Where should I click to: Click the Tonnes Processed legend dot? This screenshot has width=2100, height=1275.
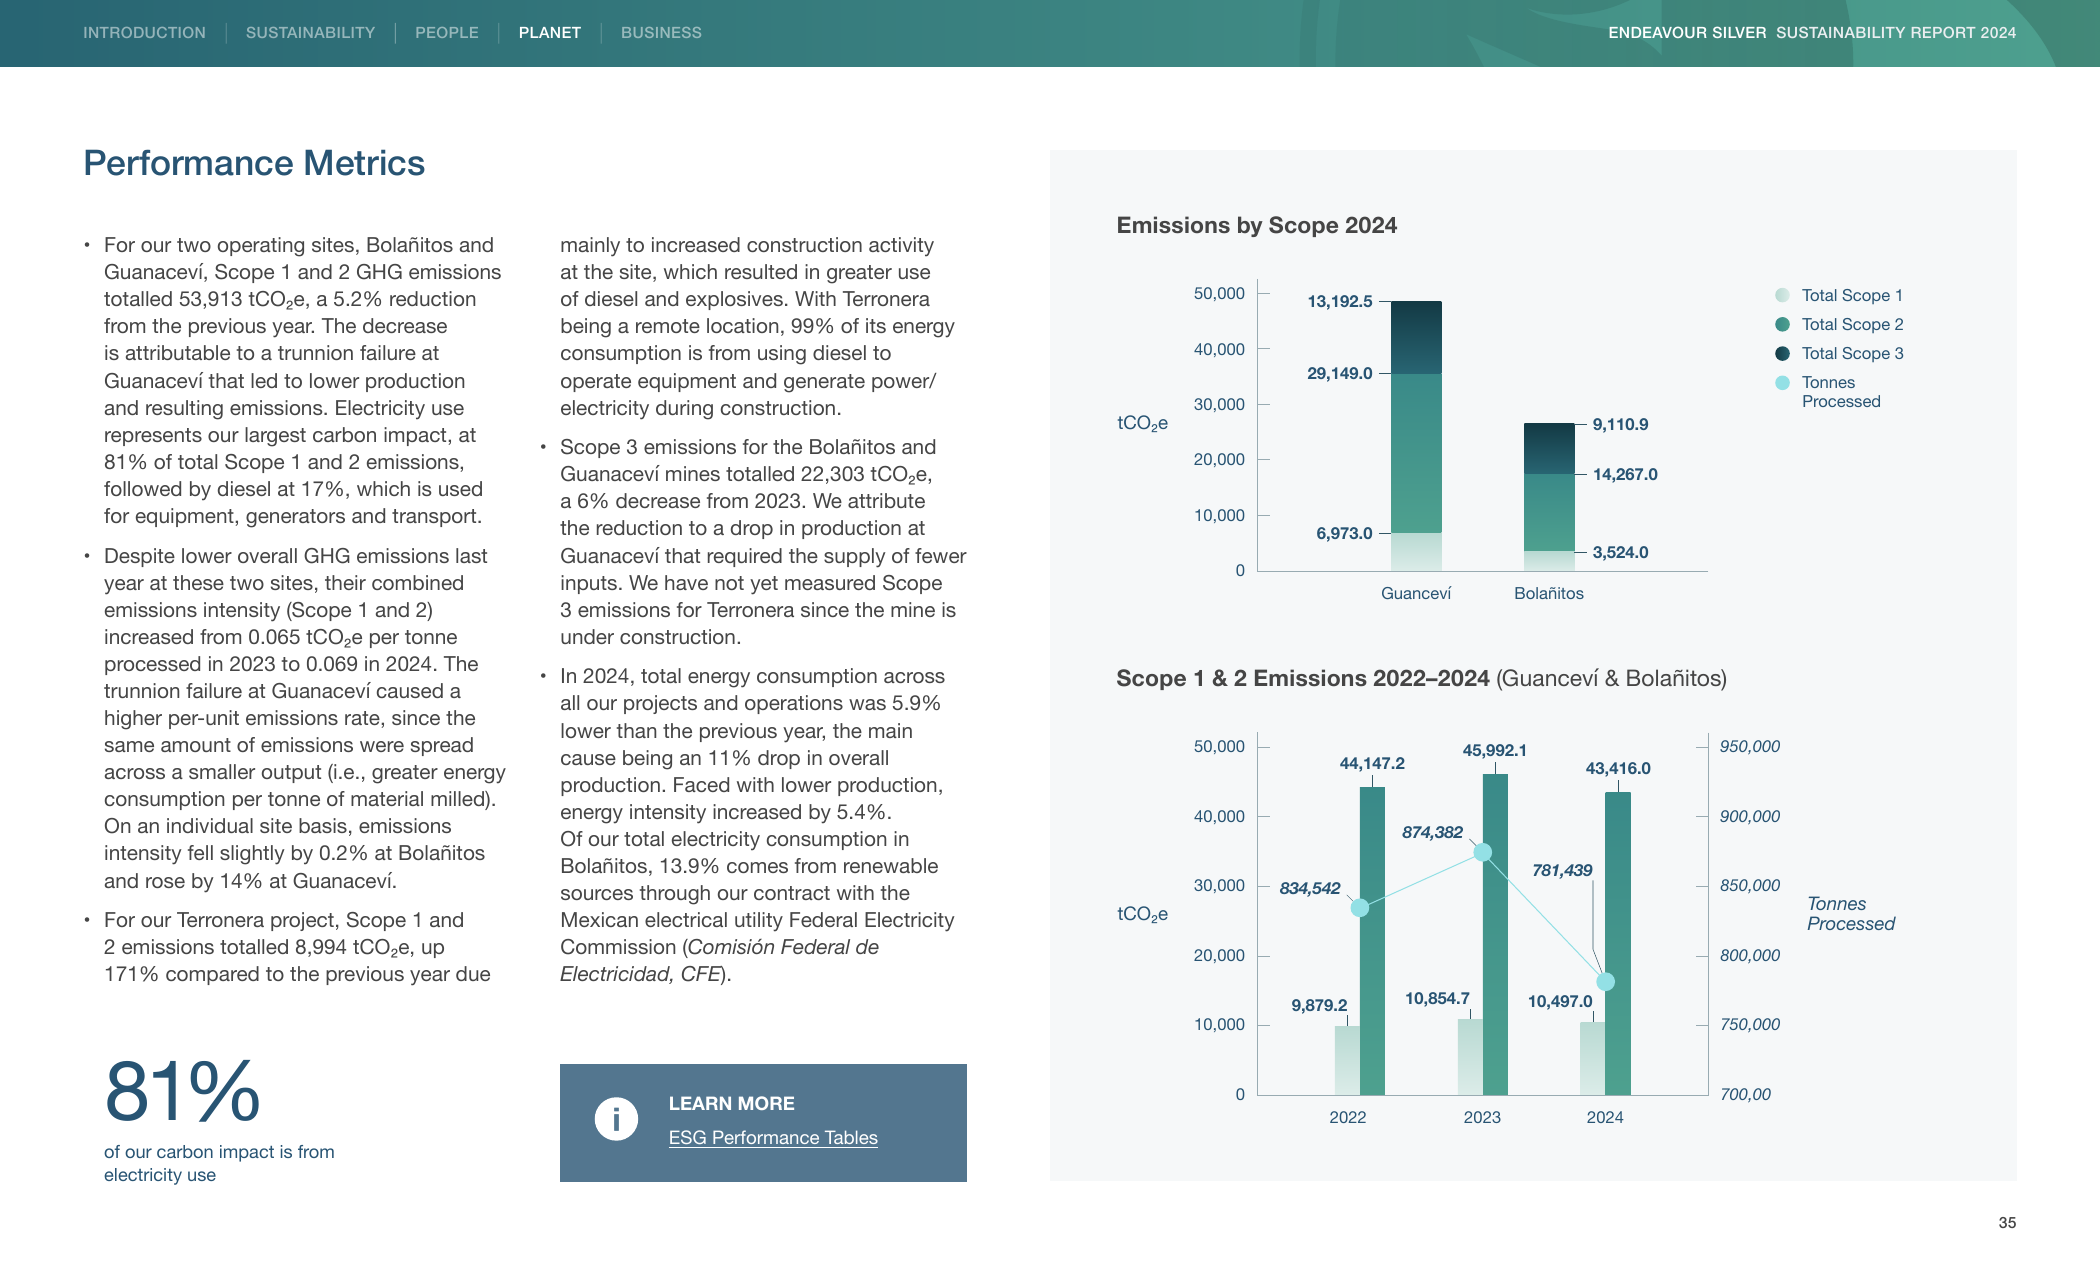coord(1782,382)
